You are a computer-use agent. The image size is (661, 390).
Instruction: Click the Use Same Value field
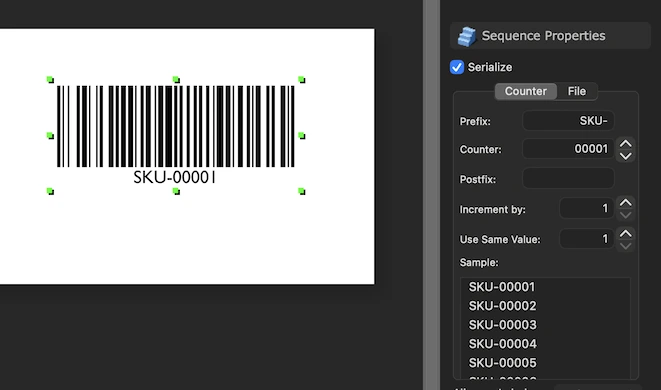click(x=586, y=239)
